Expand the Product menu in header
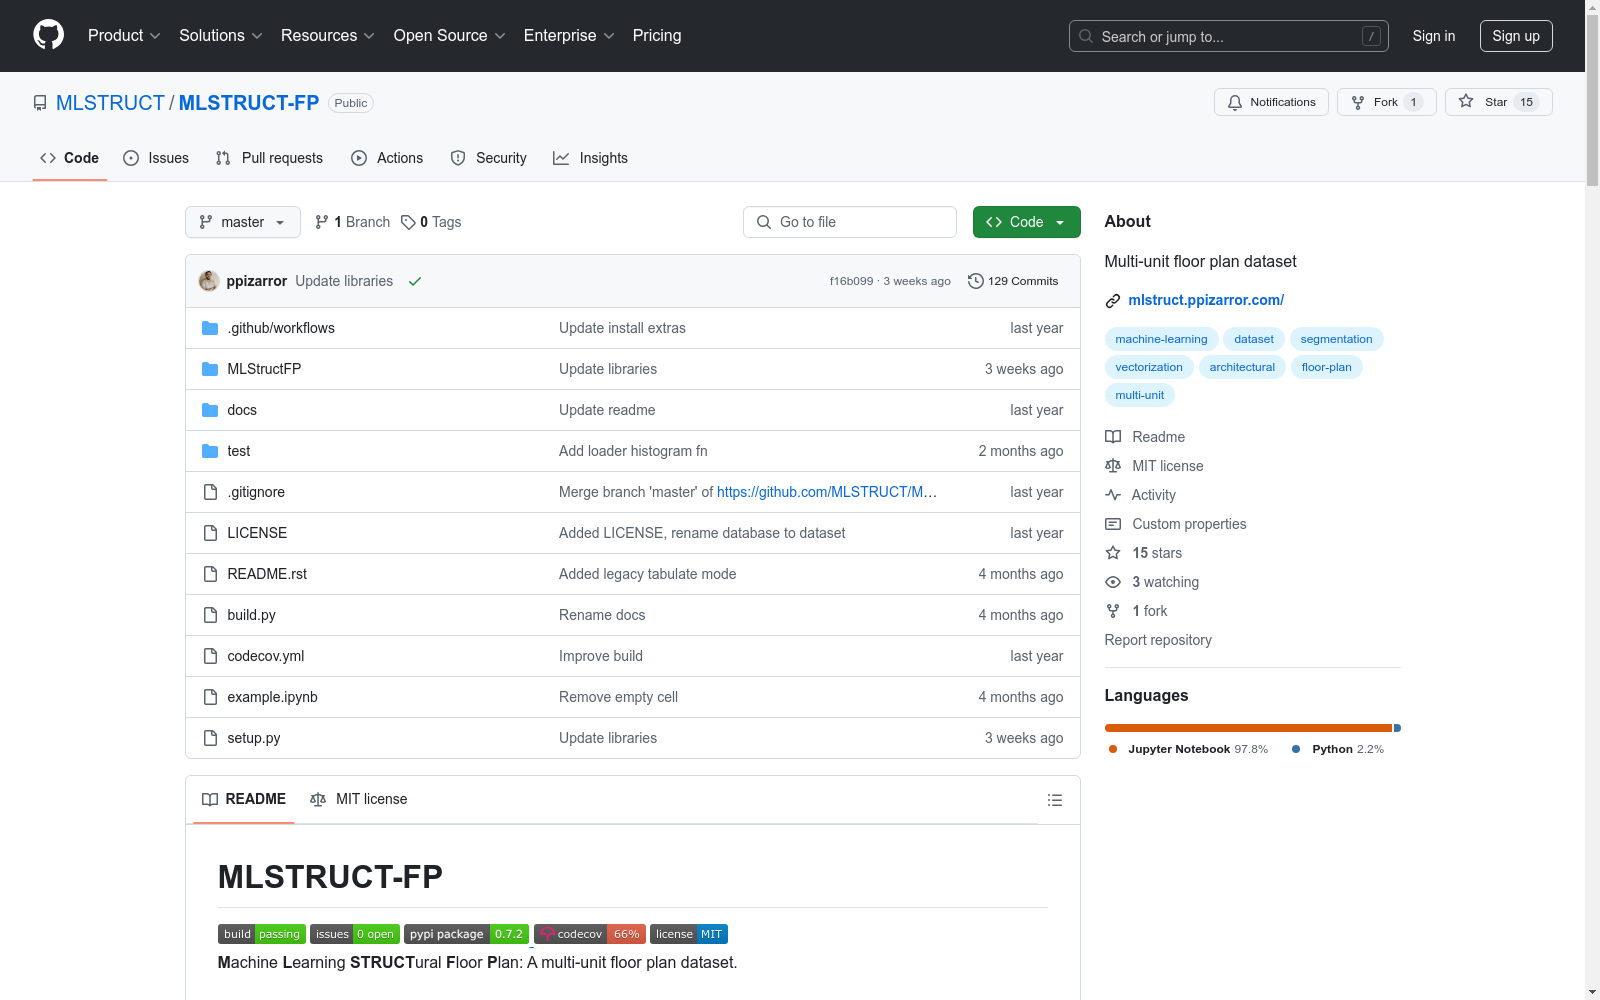The width and height of the screenshot is (1600, 1000). click(x=124, y=36)
